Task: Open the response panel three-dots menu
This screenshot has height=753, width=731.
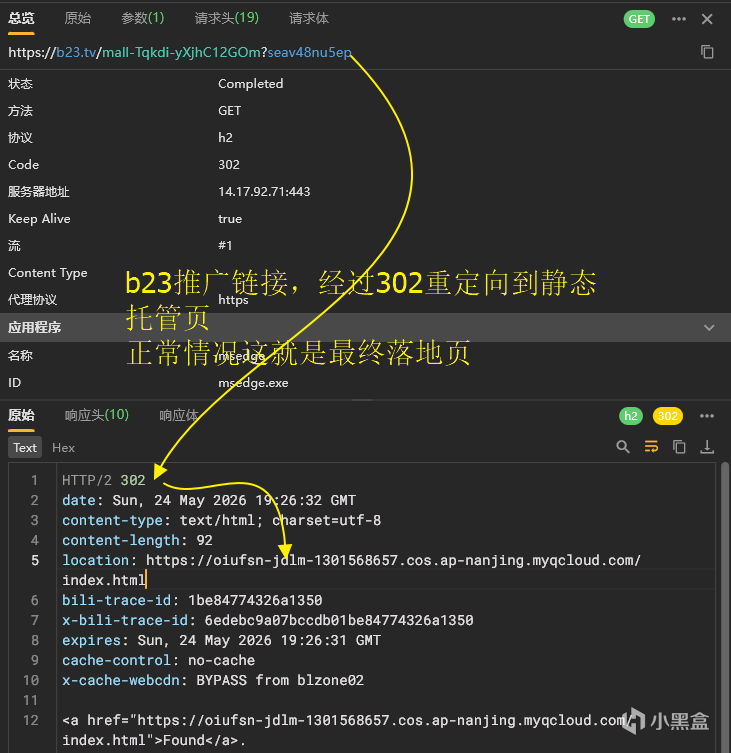Action: coord(707,416)
